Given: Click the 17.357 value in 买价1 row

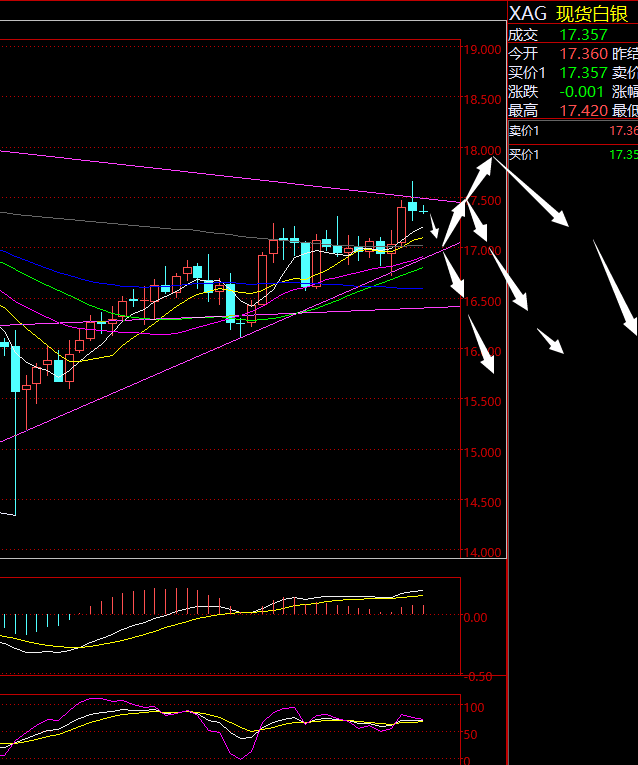Looking at the screenshot, I should click(x=583, y=73).
